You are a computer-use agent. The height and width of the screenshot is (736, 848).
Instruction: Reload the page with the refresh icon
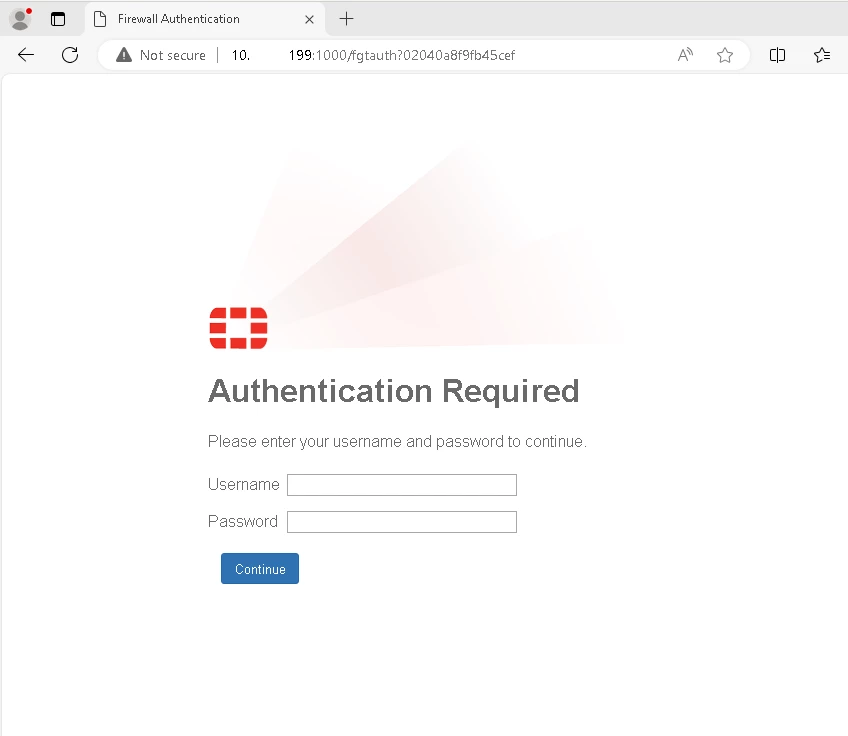[x=70, y=55]
